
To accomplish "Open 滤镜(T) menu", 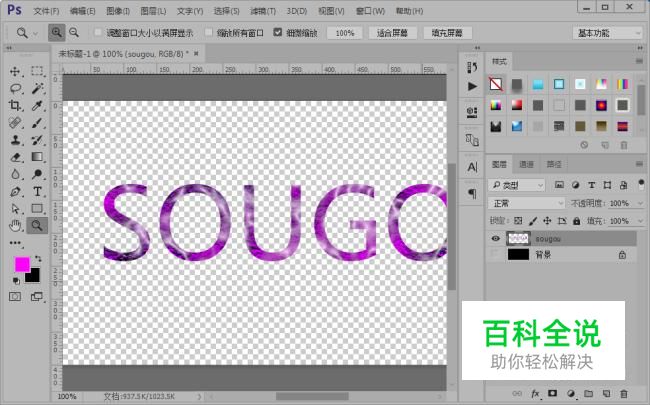I will (x=263, y=11).
